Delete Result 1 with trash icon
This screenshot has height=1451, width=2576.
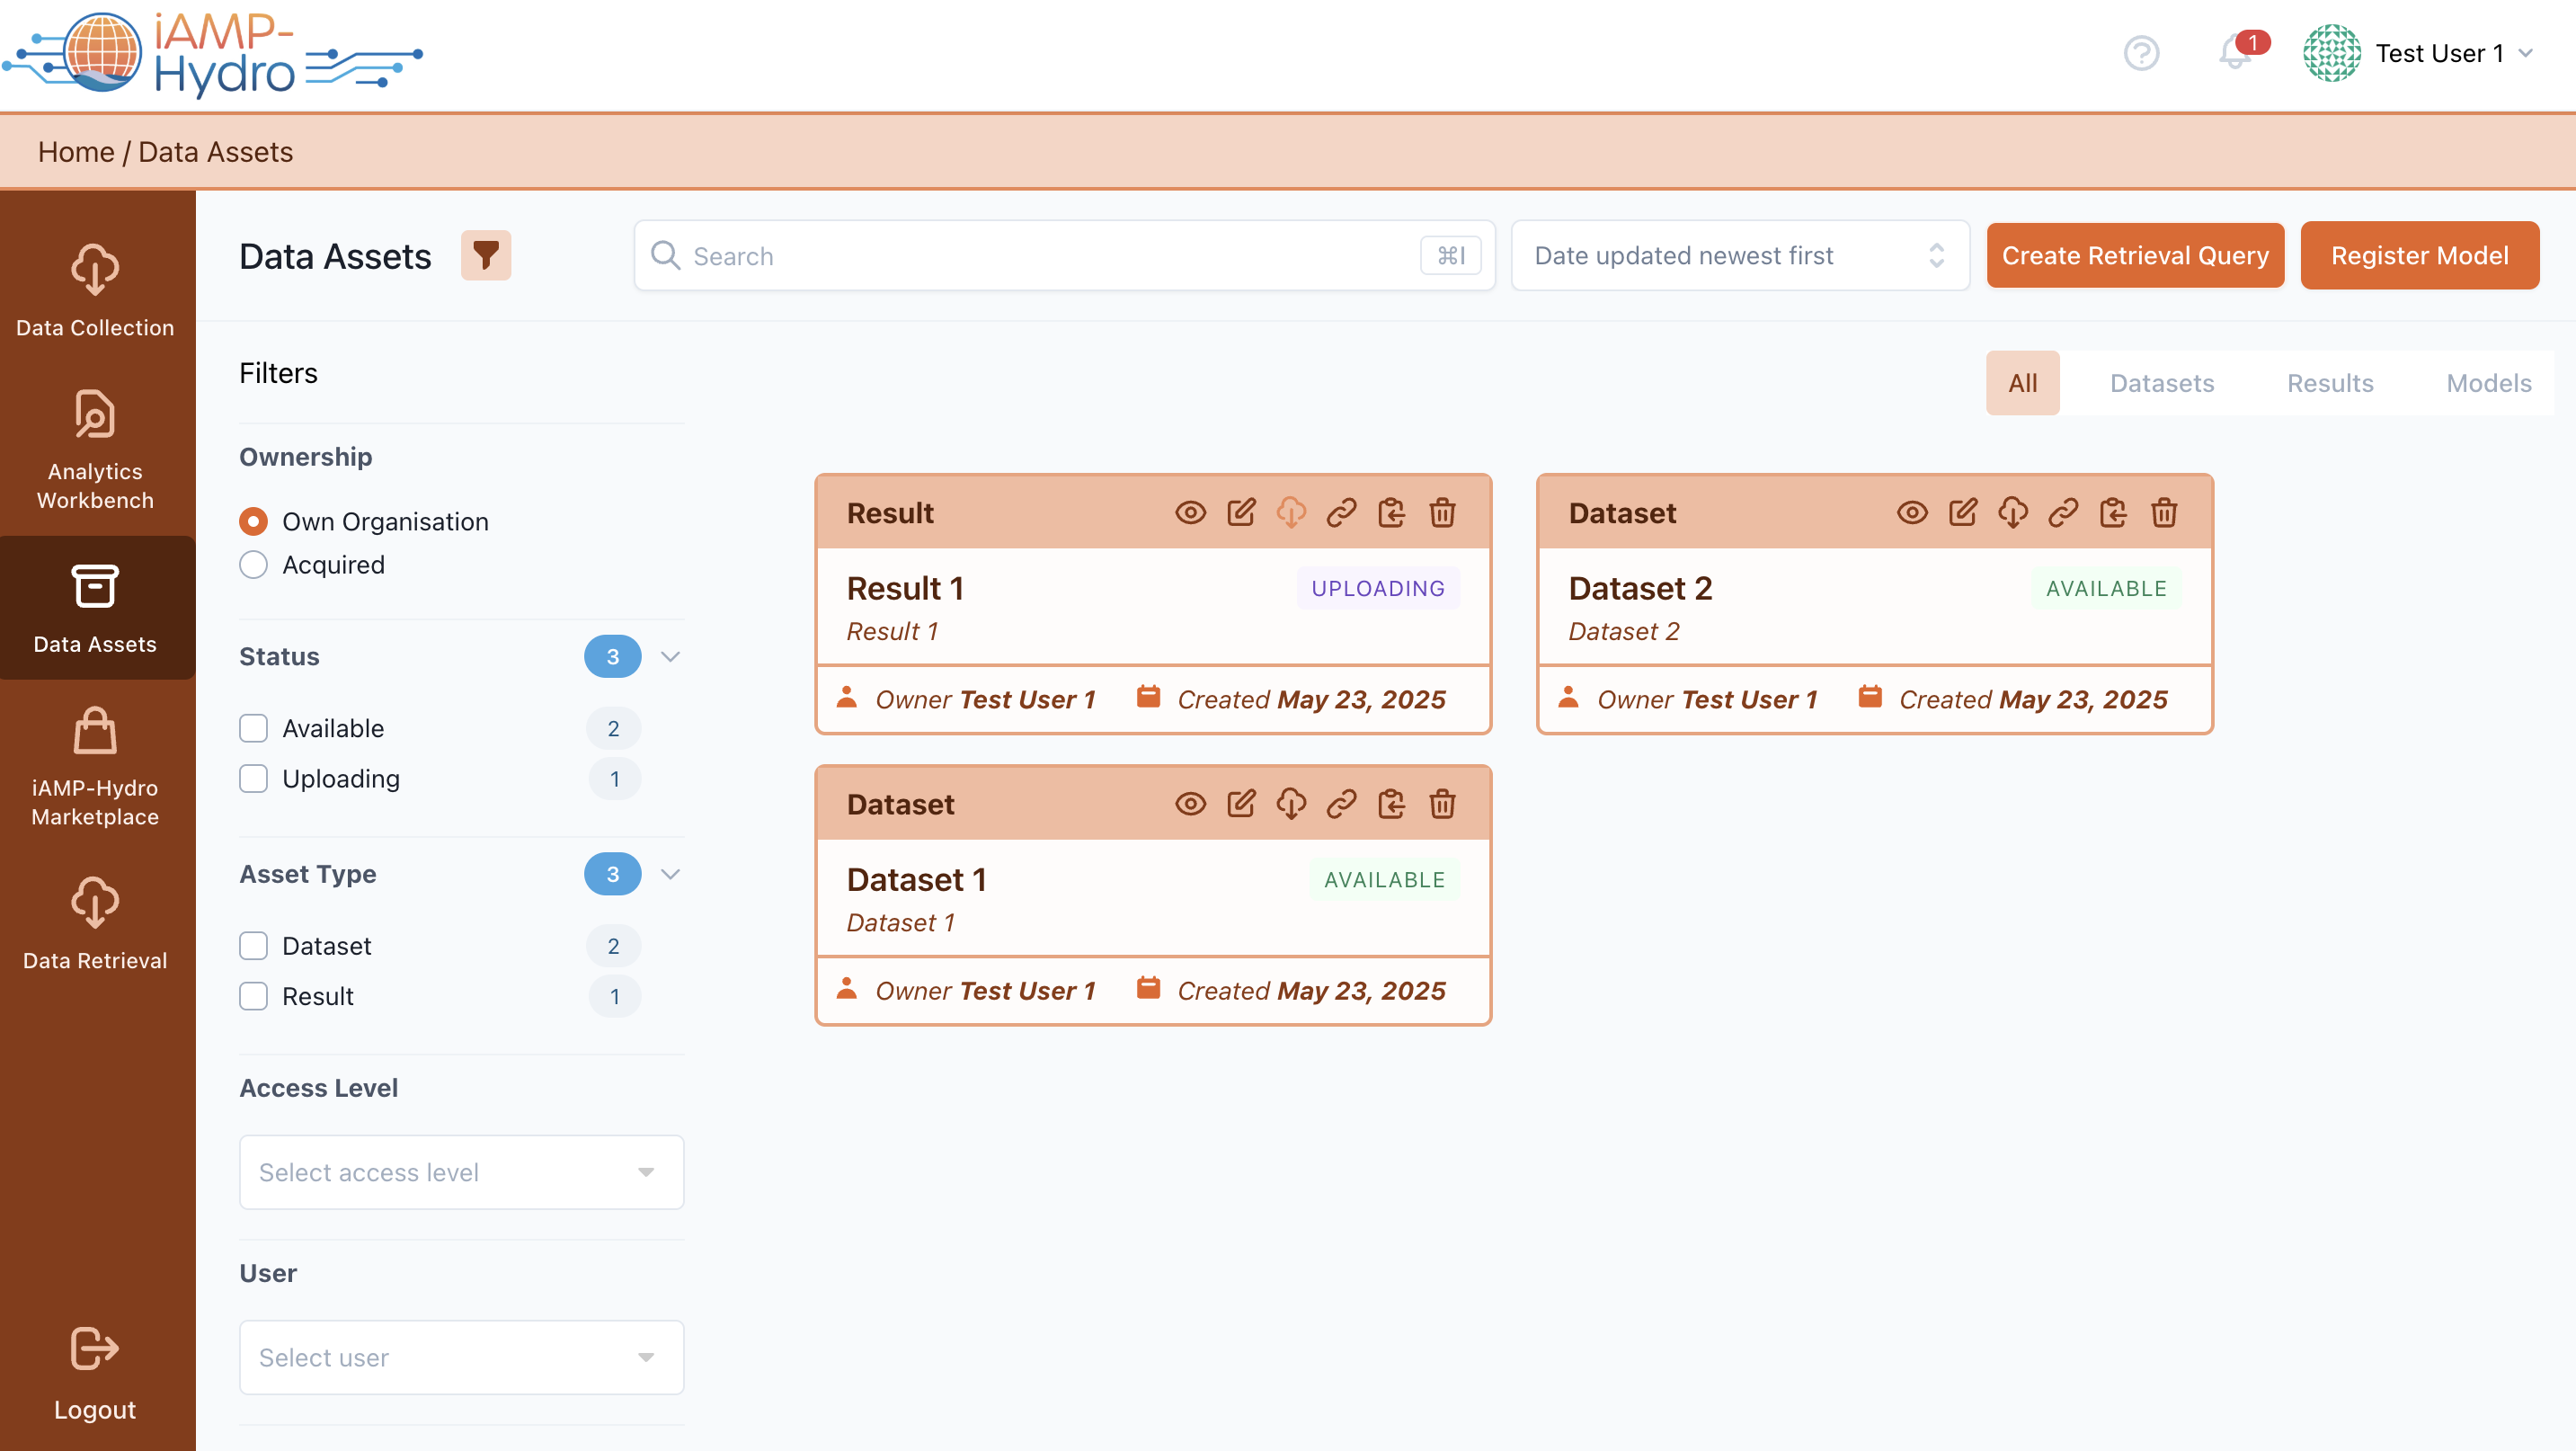(1442, 513)
